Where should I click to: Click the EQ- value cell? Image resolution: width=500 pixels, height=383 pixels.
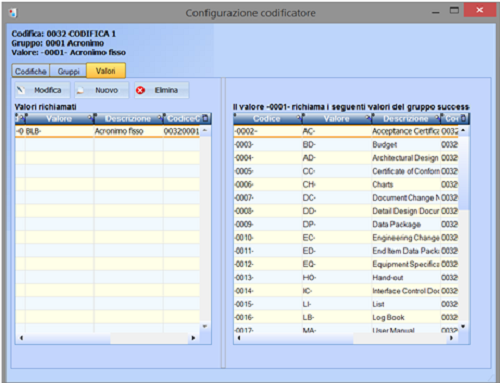[x=336, y=264]
